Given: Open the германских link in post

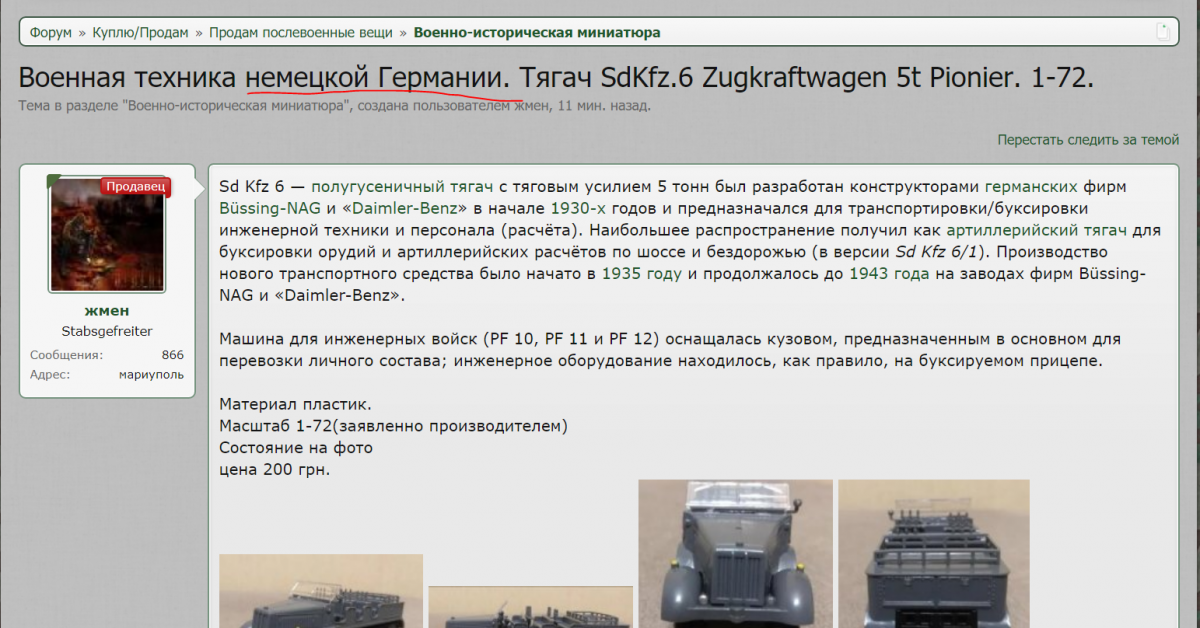Looking at the screenshot, I should (x=1031, y=187).
